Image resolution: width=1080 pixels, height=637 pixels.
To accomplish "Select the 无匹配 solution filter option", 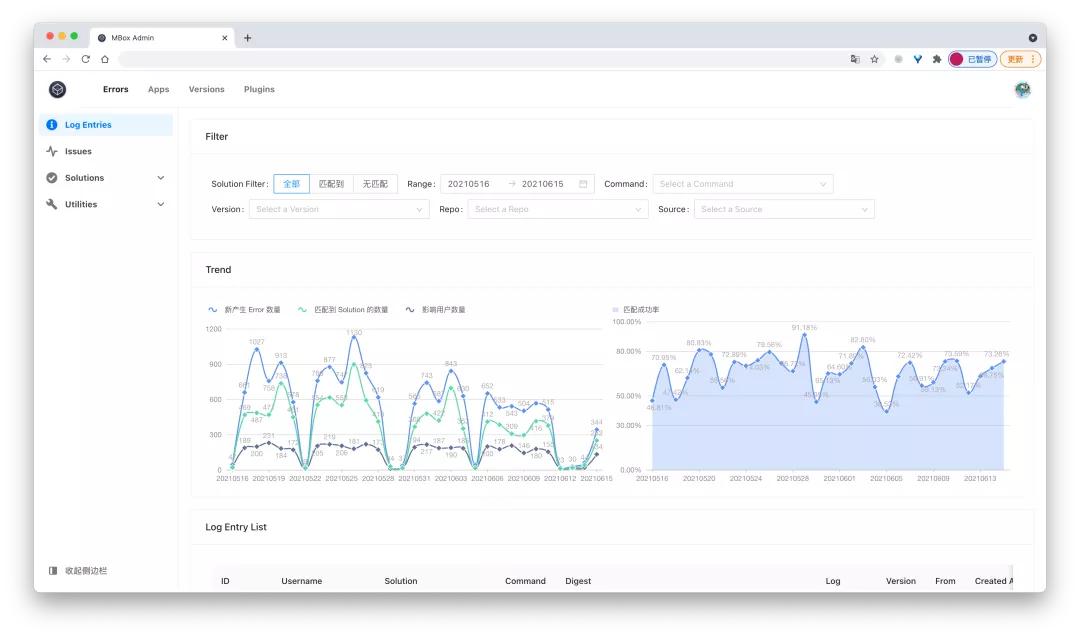I will coord(375,184).
